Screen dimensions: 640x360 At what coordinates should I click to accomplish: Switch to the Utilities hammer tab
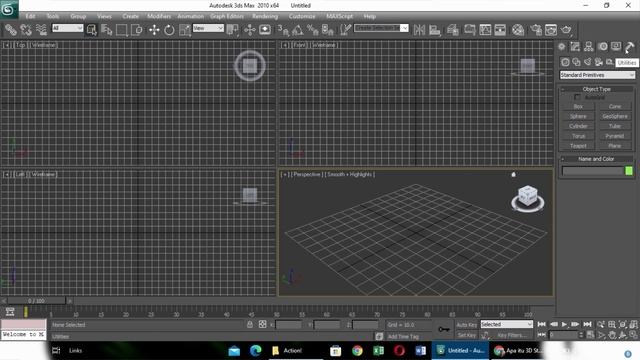coord(629,47)
